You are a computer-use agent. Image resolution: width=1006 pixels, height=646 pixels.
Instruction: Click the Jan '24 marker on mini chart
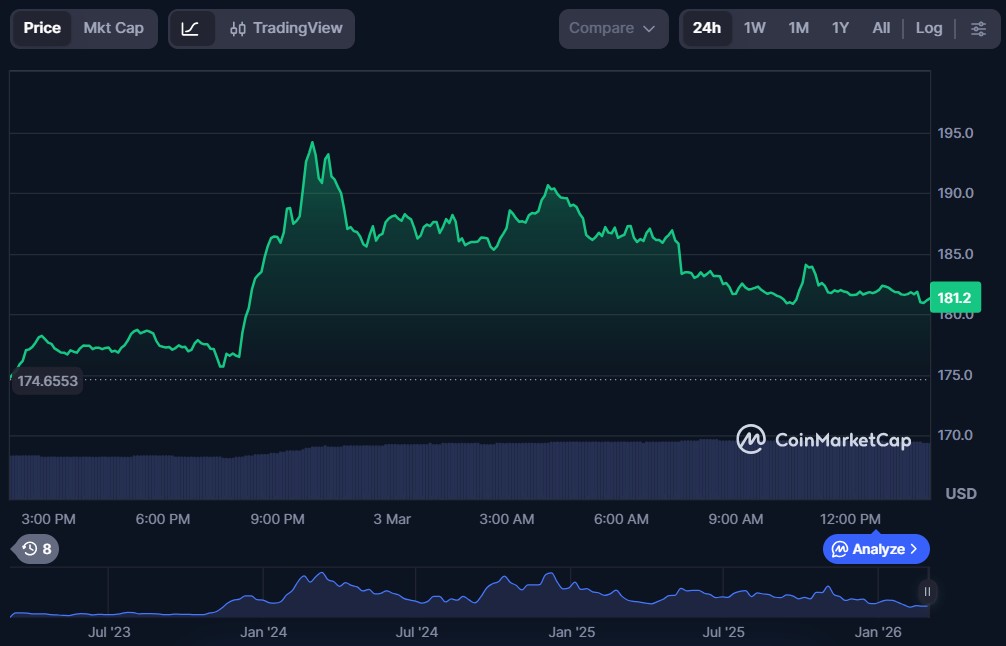coord(266,632)
